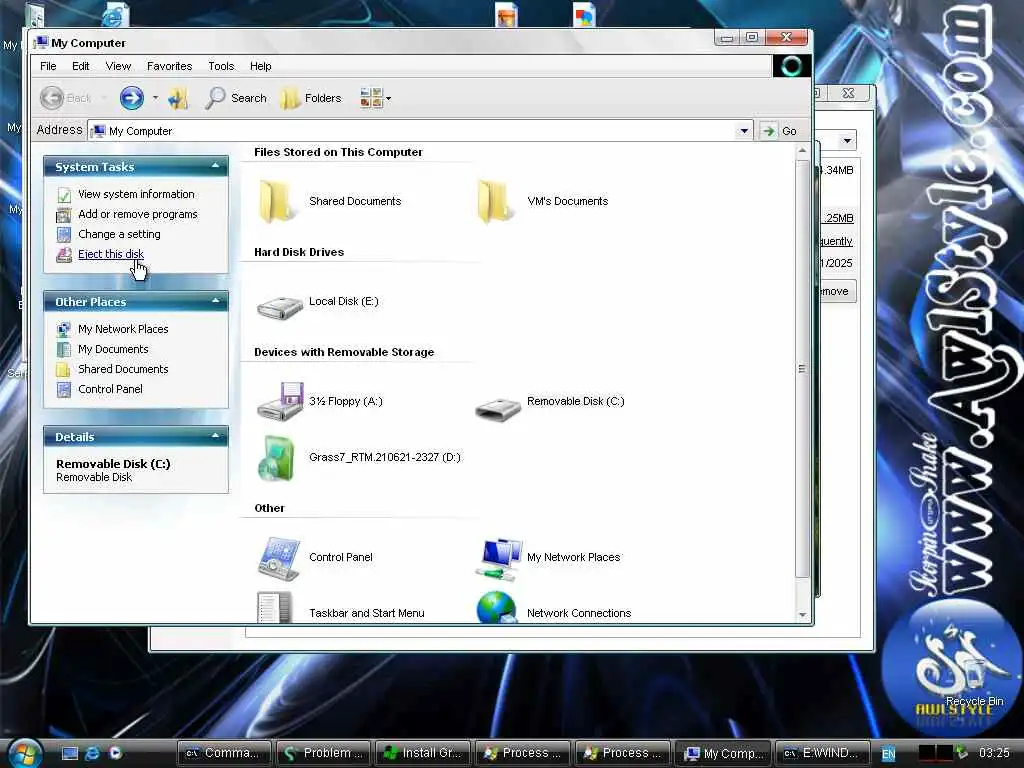The width and height of the screenshot is (1024, 768).
Task: Open the View menu
Action: coord(118,66)
